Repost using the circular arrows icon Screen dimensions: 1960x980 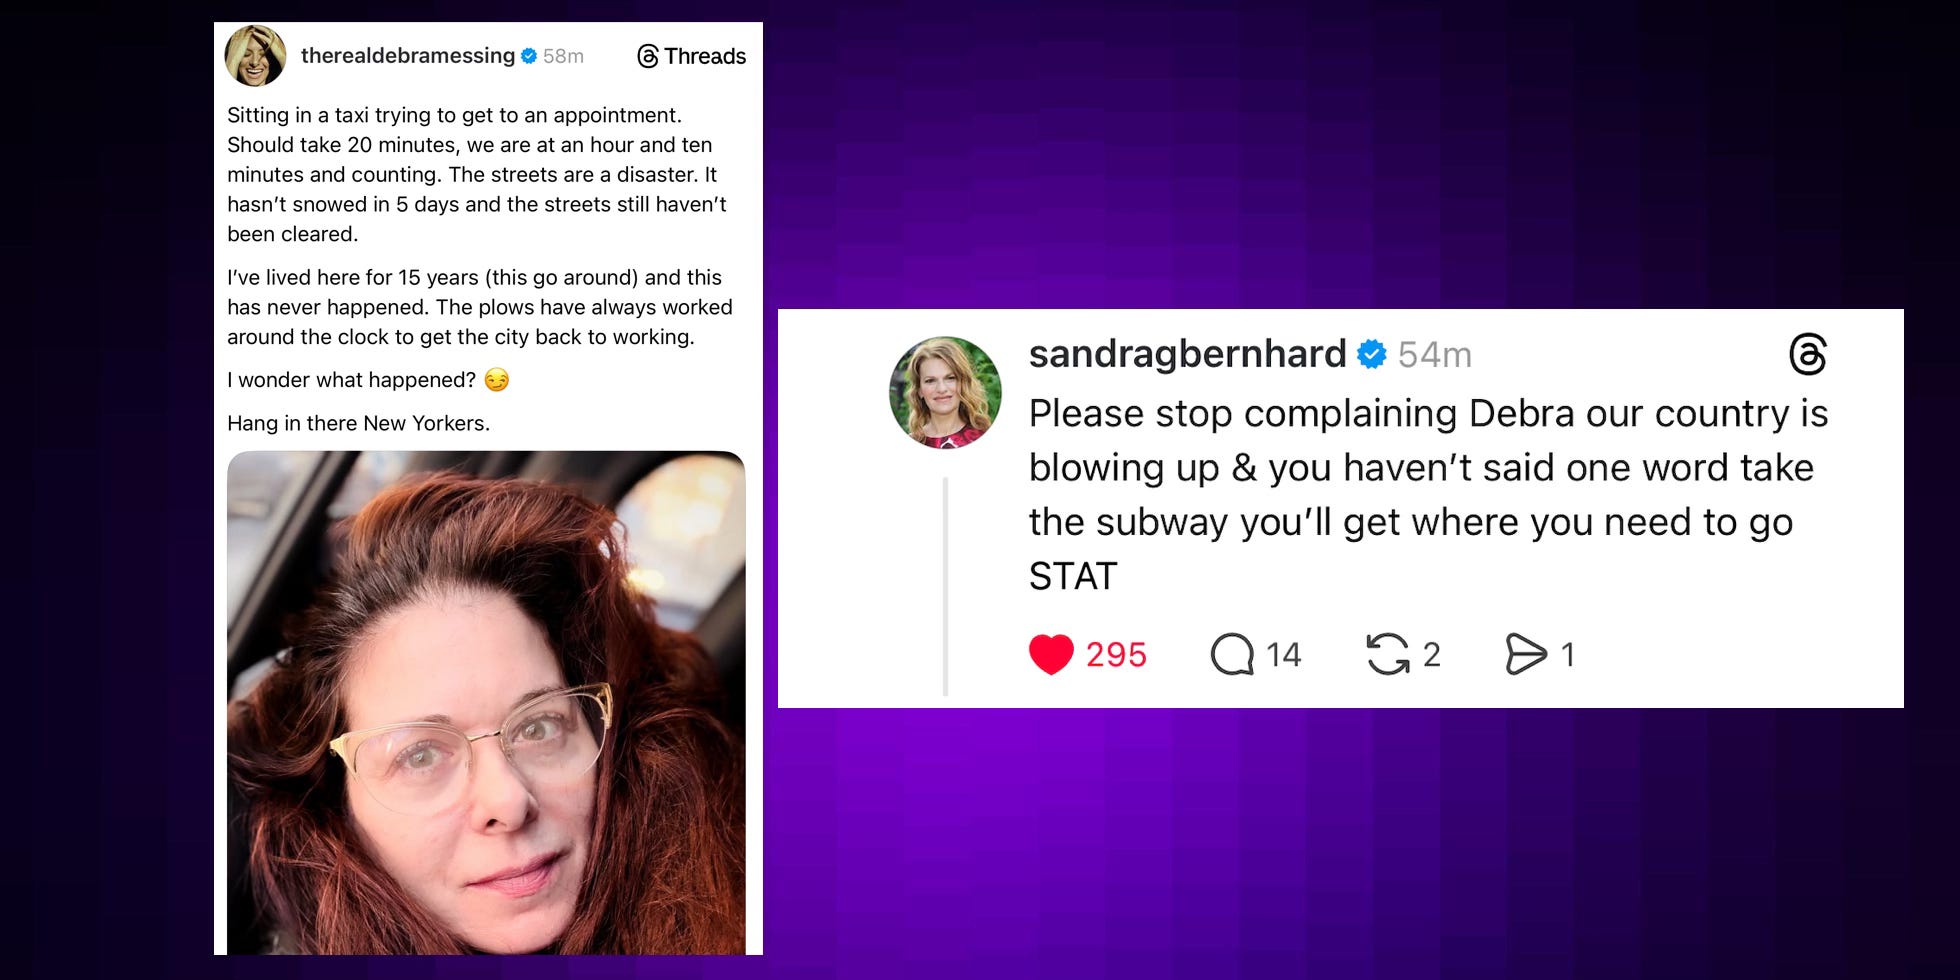[x=1388, y=654]
